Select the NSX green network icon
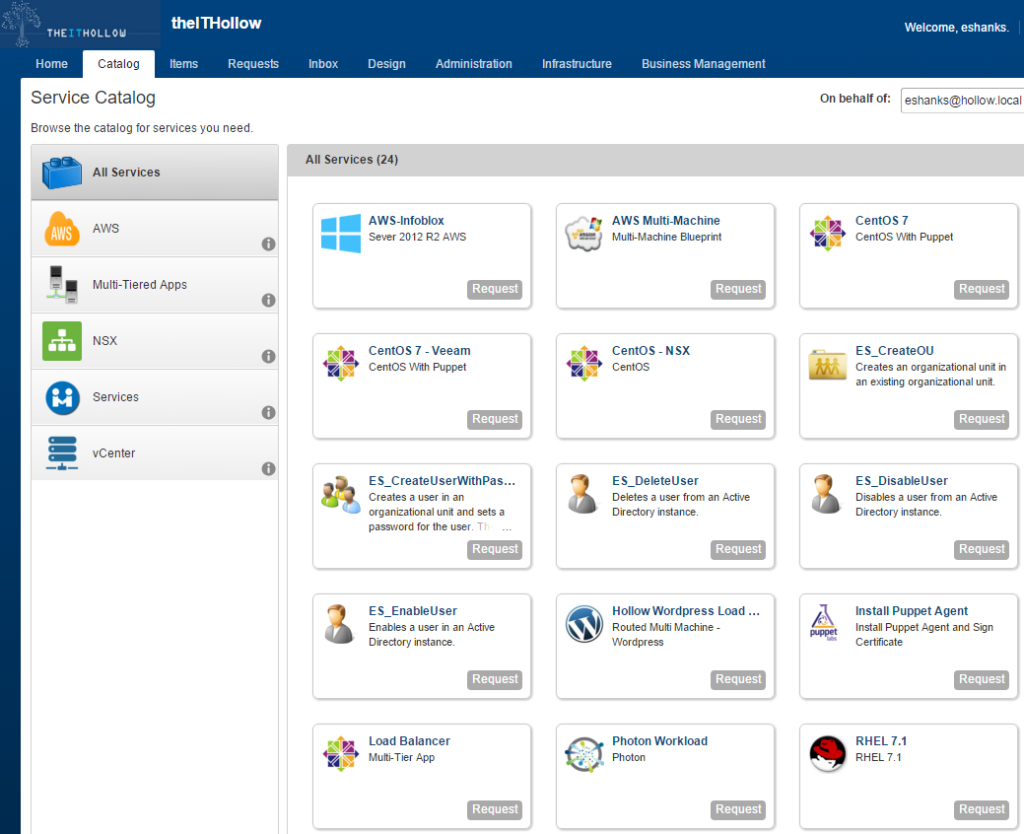1024x834 pixels. pyautogui.click(x=62, y=341)
